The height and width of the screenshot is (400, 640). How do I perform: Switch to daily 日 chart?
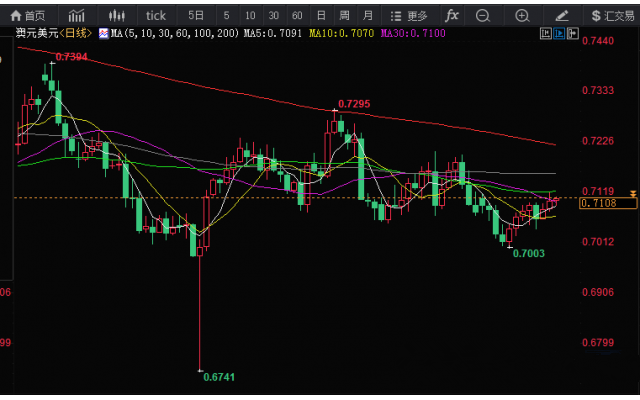tap(321, 16)
